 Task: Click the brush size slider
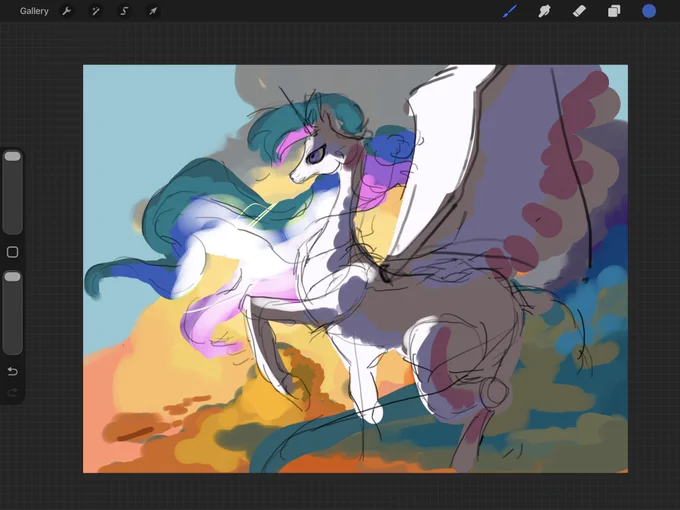pos(13,193)
